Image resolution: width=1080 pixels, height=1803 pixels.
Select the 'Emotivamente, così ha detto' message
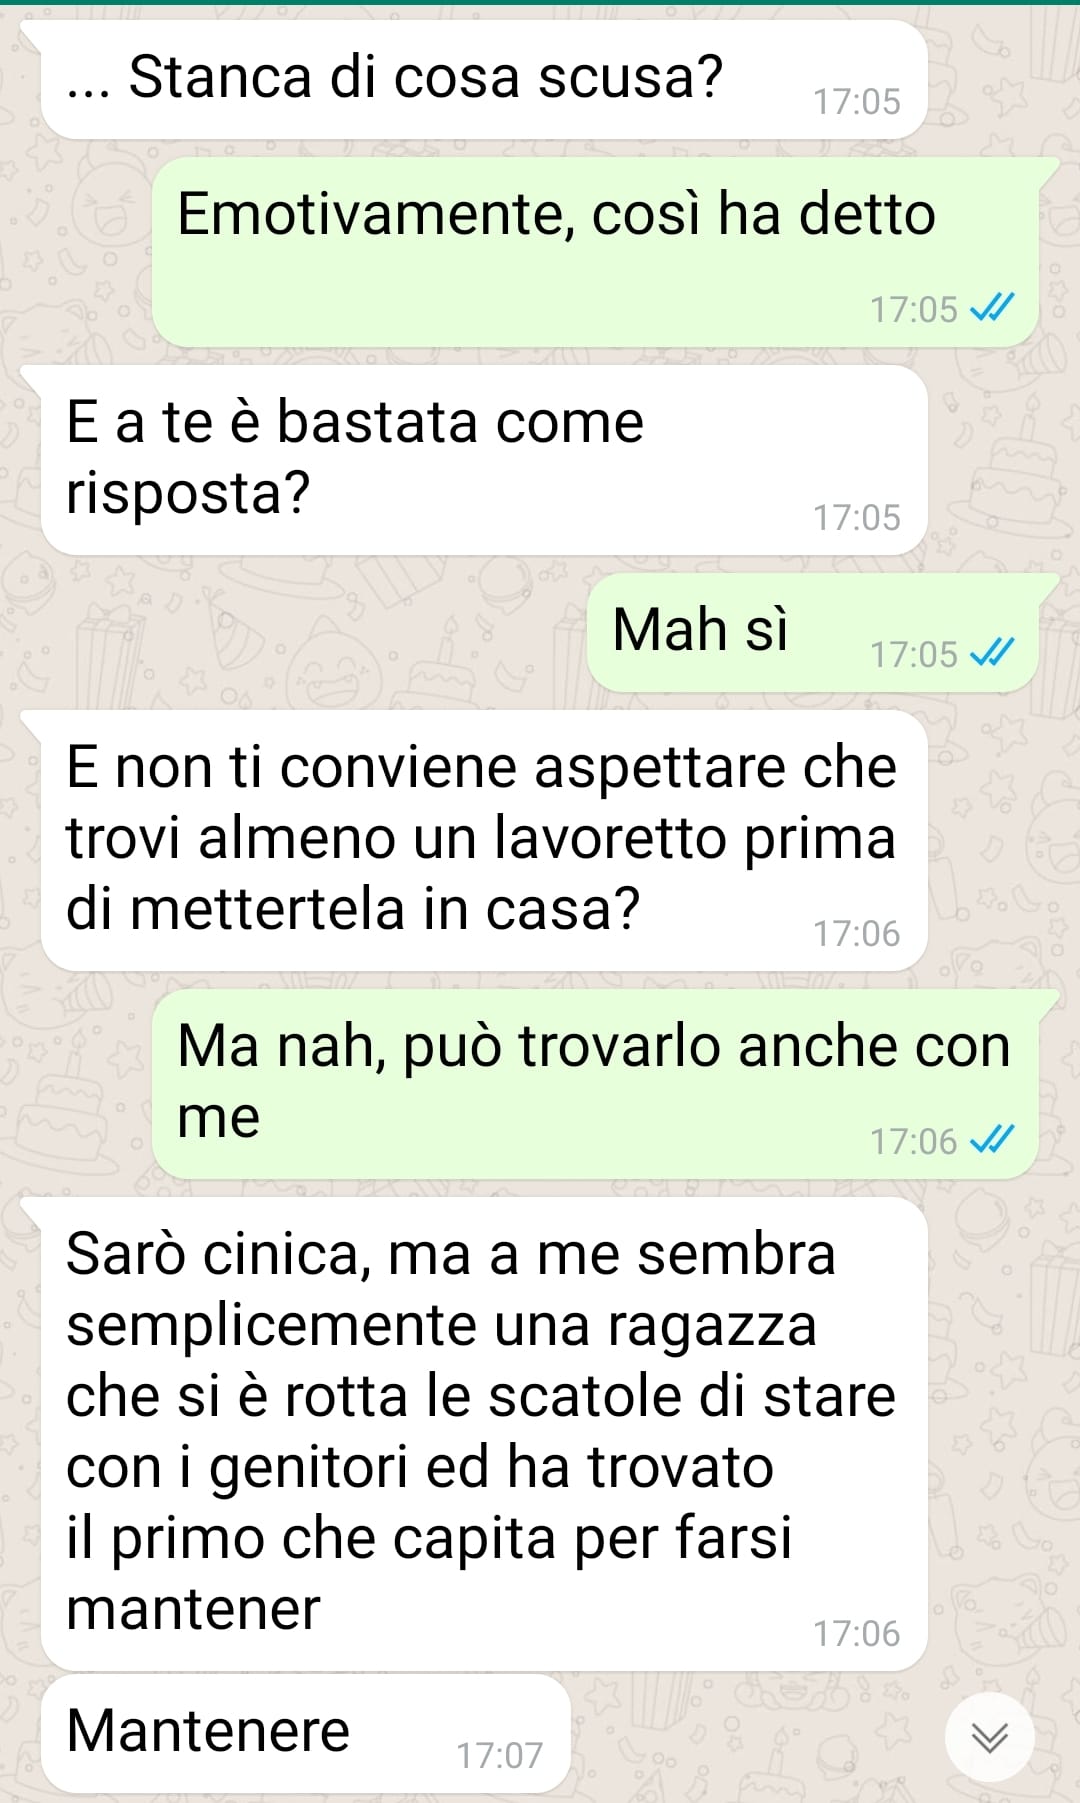(595, 252)
